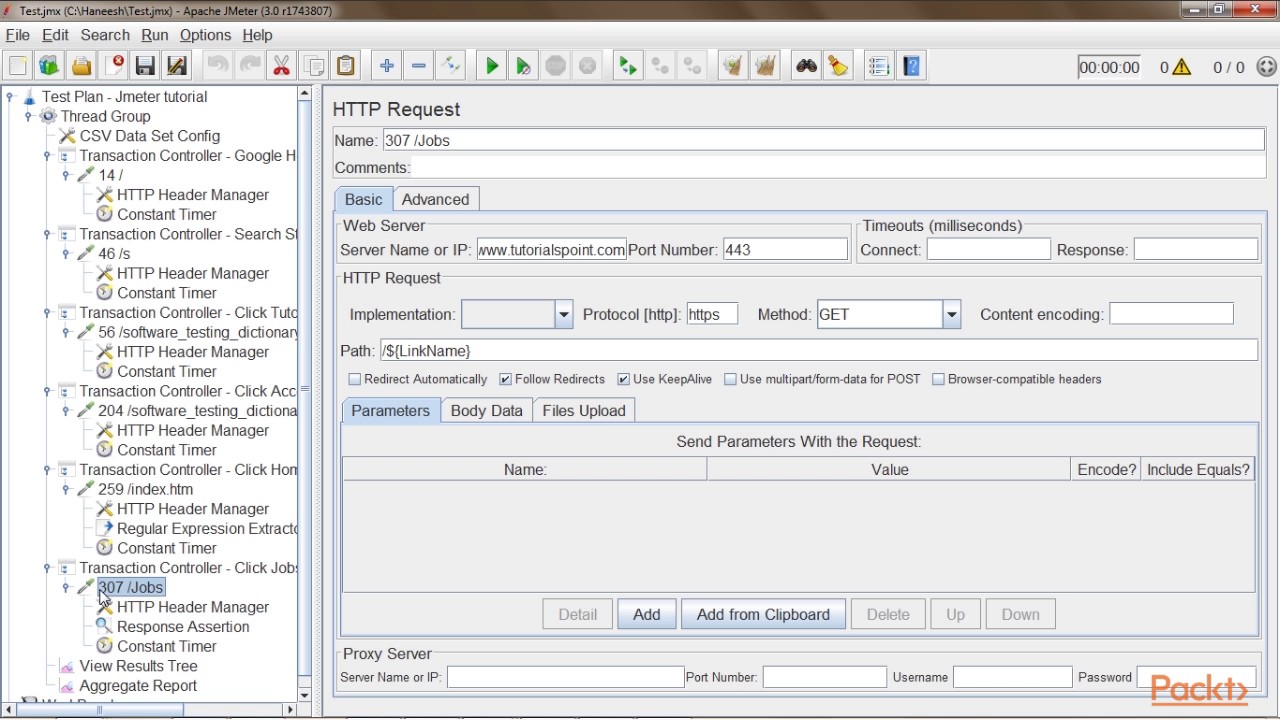Open the Options menu
This screenshot has height=720, width=1280.
click(205, 35)
